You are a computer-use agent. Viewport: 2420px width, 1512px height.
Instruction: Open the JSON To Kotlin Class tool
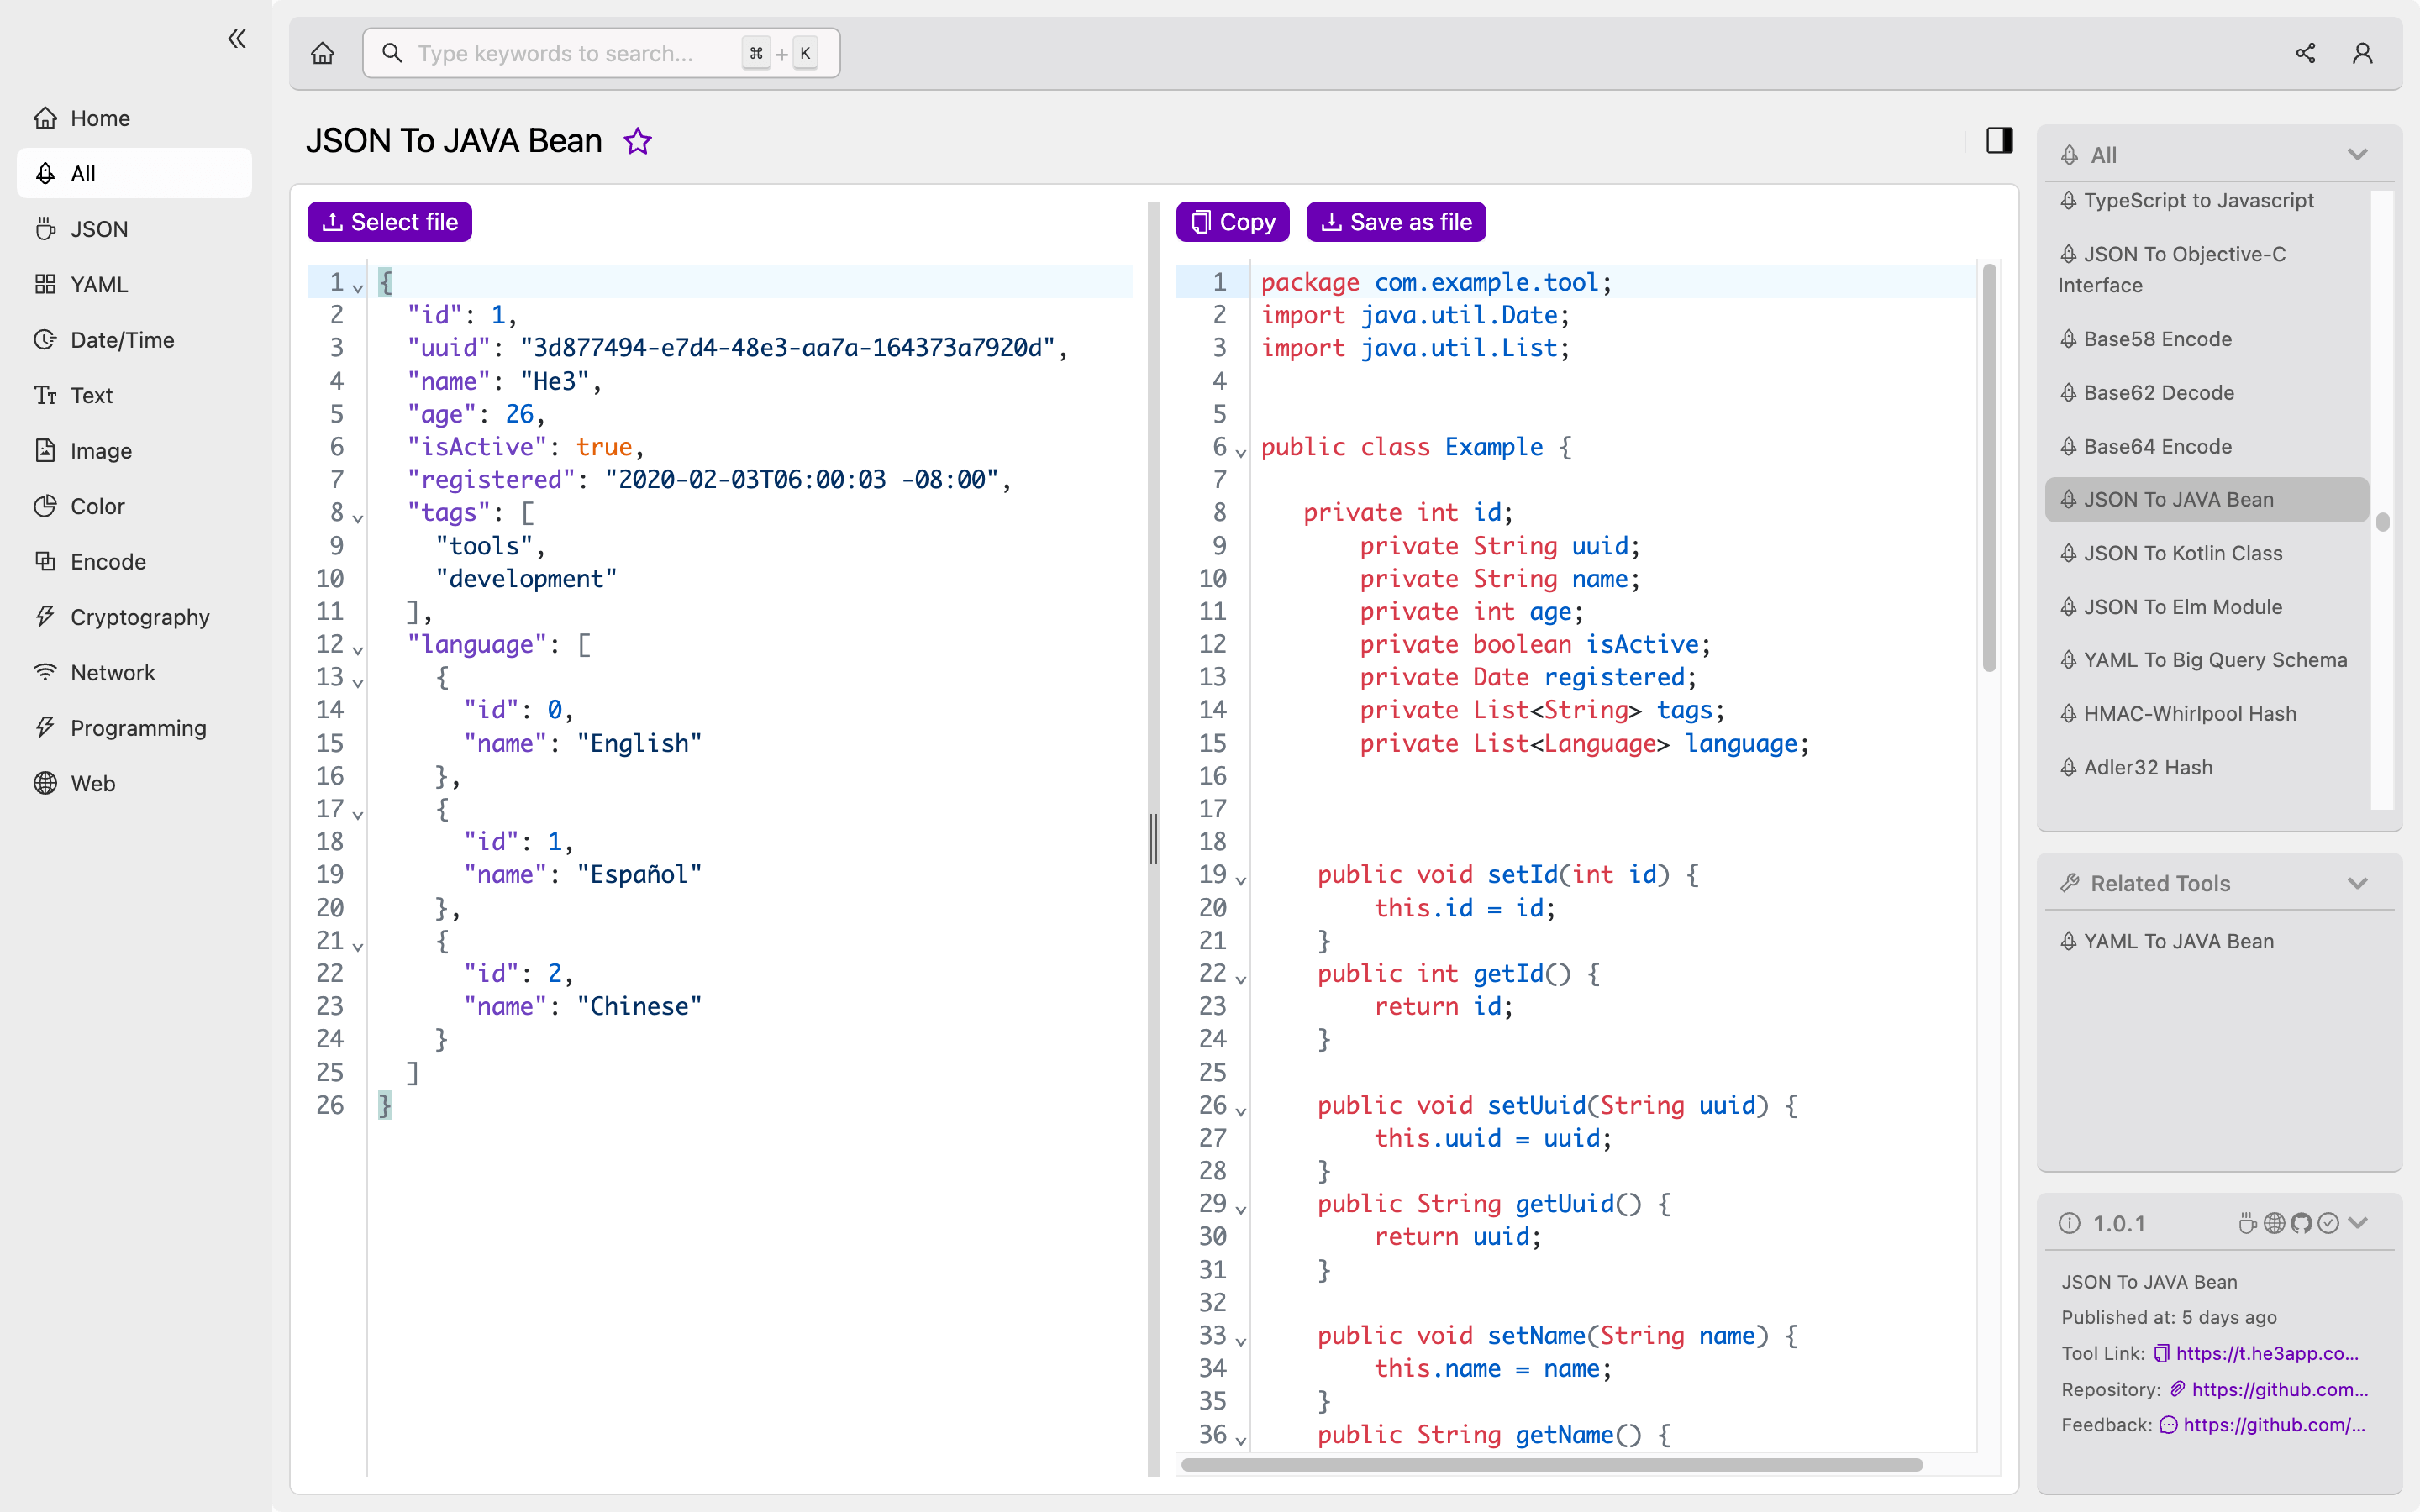pos(2183,552)
